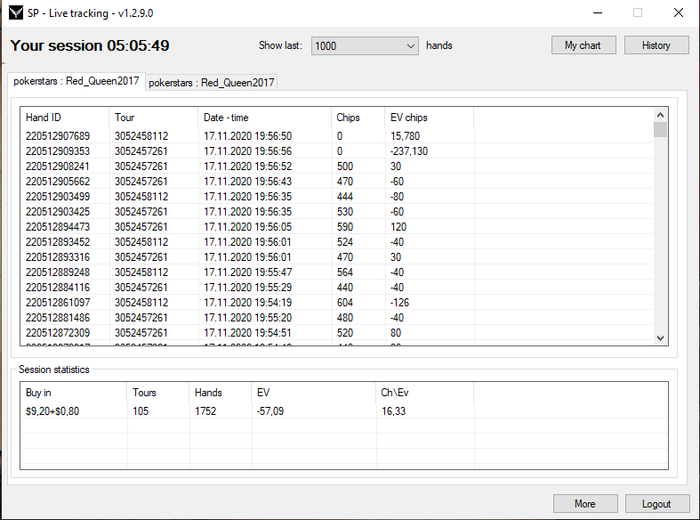Sort by the Tour column header
Image resolution: width=700 pixels, height=520 pixels.
(x=154, y=117)
